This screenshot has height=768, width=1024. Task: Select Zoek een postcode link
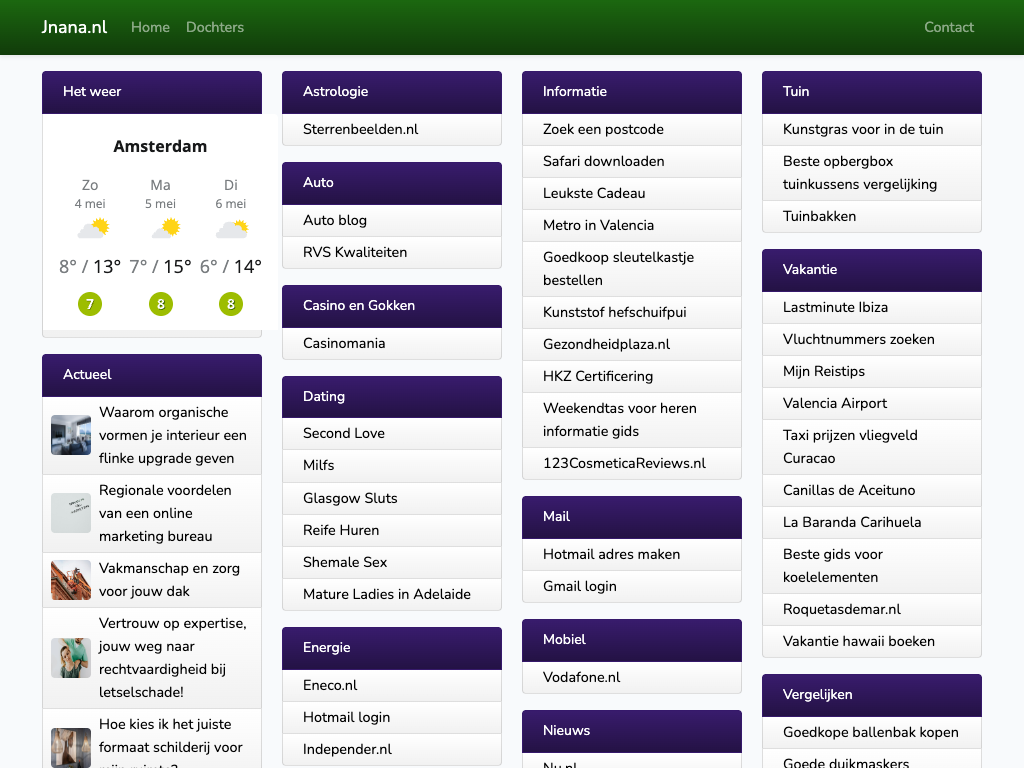(603, 129)
